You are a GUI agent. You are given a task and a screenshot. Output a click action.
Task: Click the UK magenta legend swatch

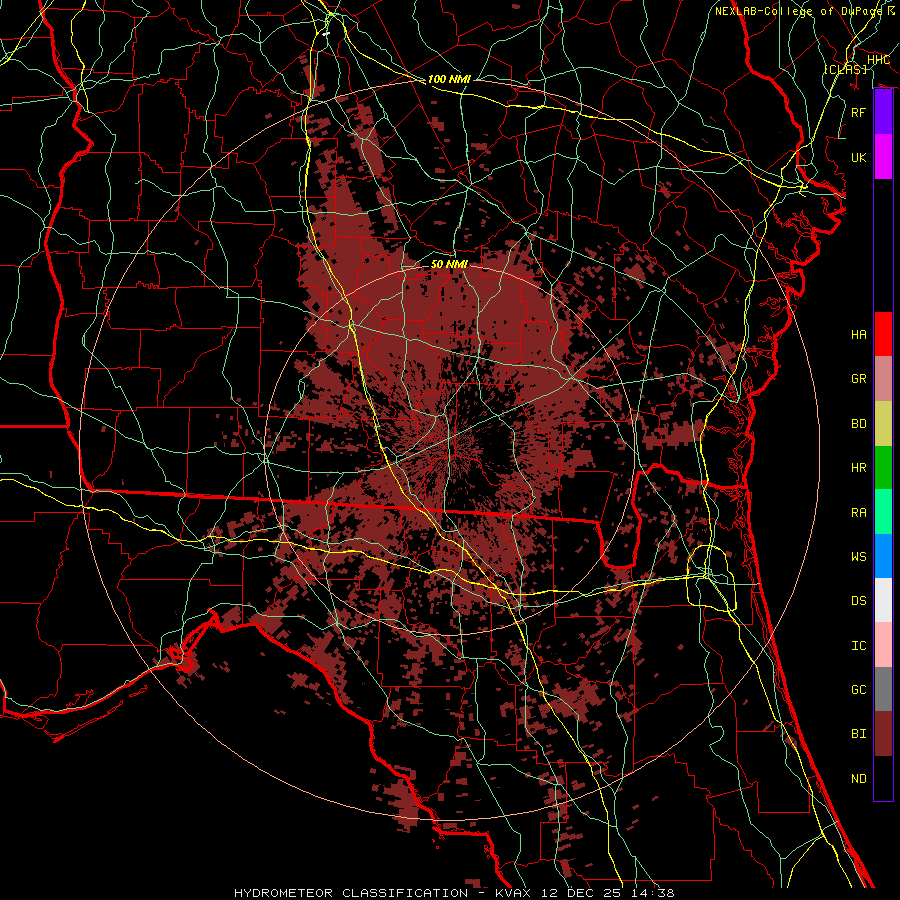pyautogui.click(x=883, y=157)
